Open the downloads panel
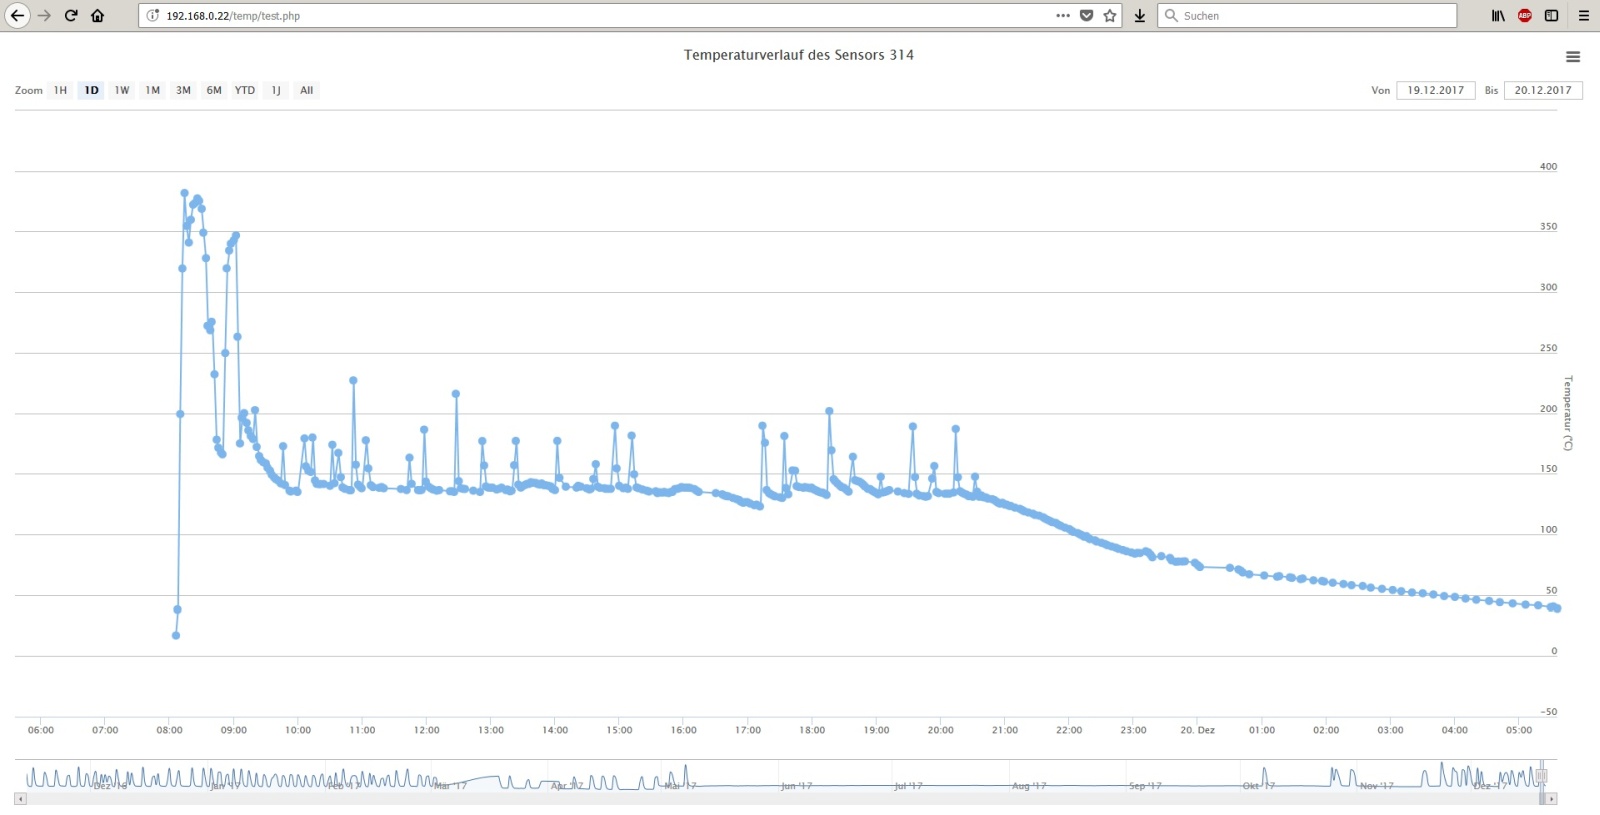 pyautogui.click(x=1140, y=16)
